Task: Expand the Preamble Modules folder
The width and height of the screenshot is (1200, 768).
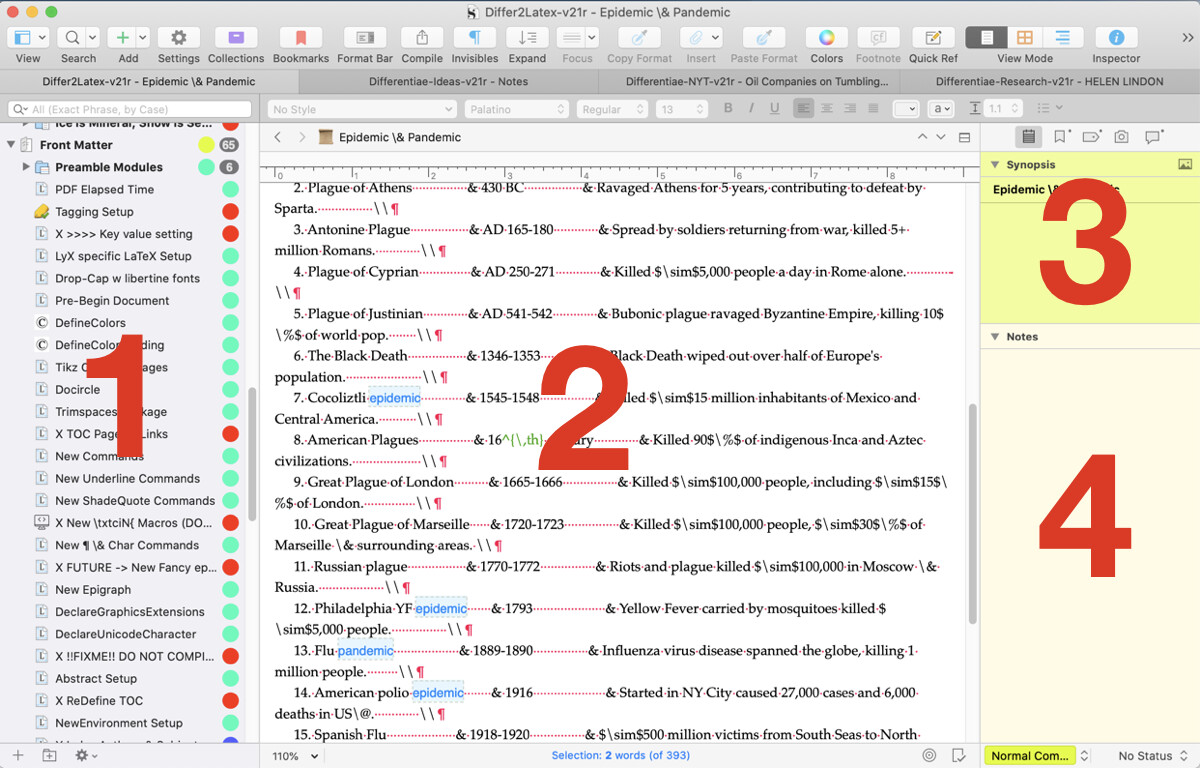Action: click(26, 167)
